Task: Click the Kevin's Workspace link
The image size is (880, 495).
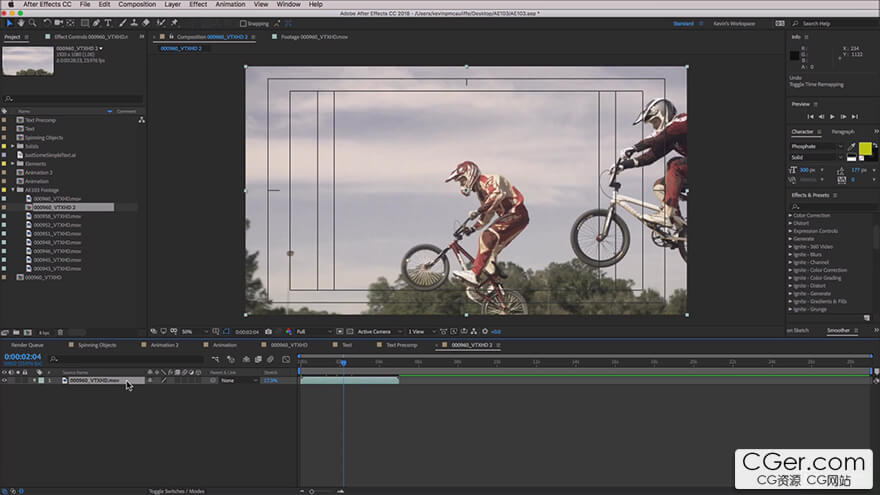Action: click(x=734, y=24)
